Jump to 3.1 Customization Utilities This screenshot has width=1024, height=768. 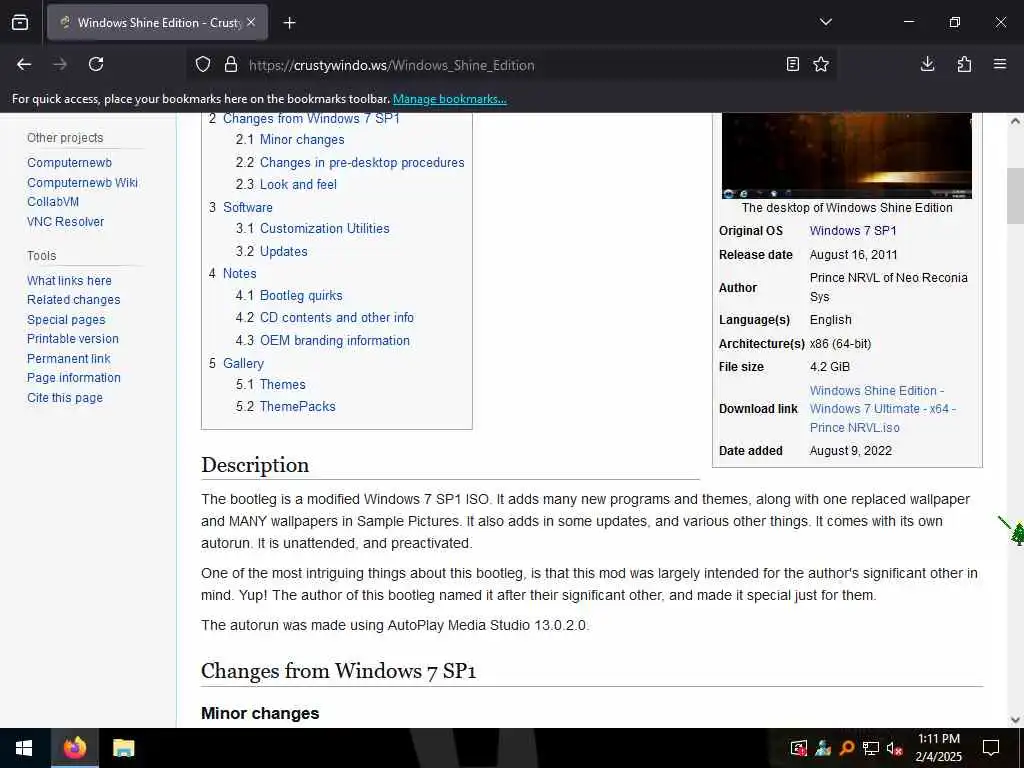tap(313, 229)
